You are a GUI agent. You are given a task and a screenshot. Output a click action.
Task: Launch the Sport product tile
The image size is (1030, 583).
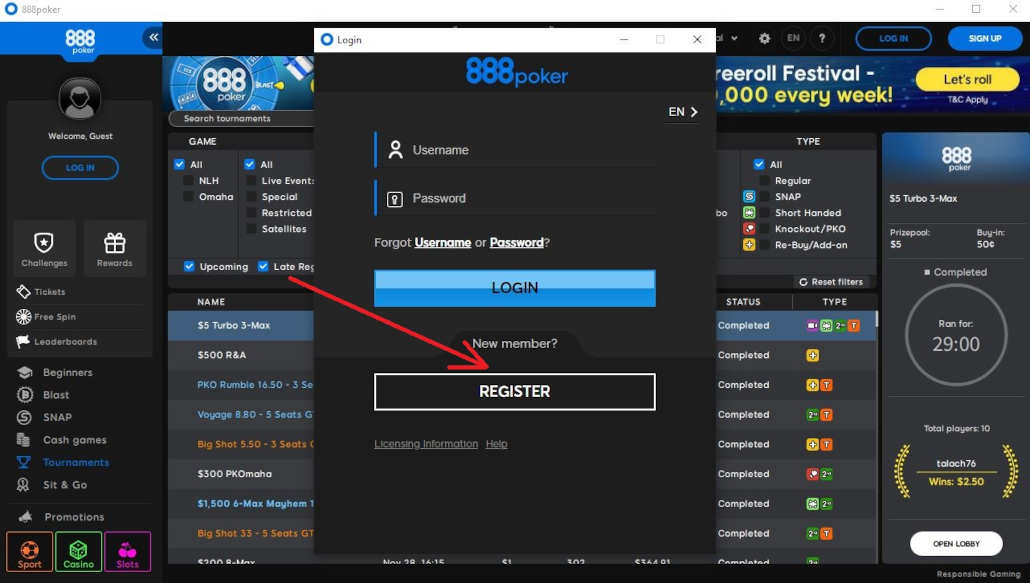tap(30, 551)
